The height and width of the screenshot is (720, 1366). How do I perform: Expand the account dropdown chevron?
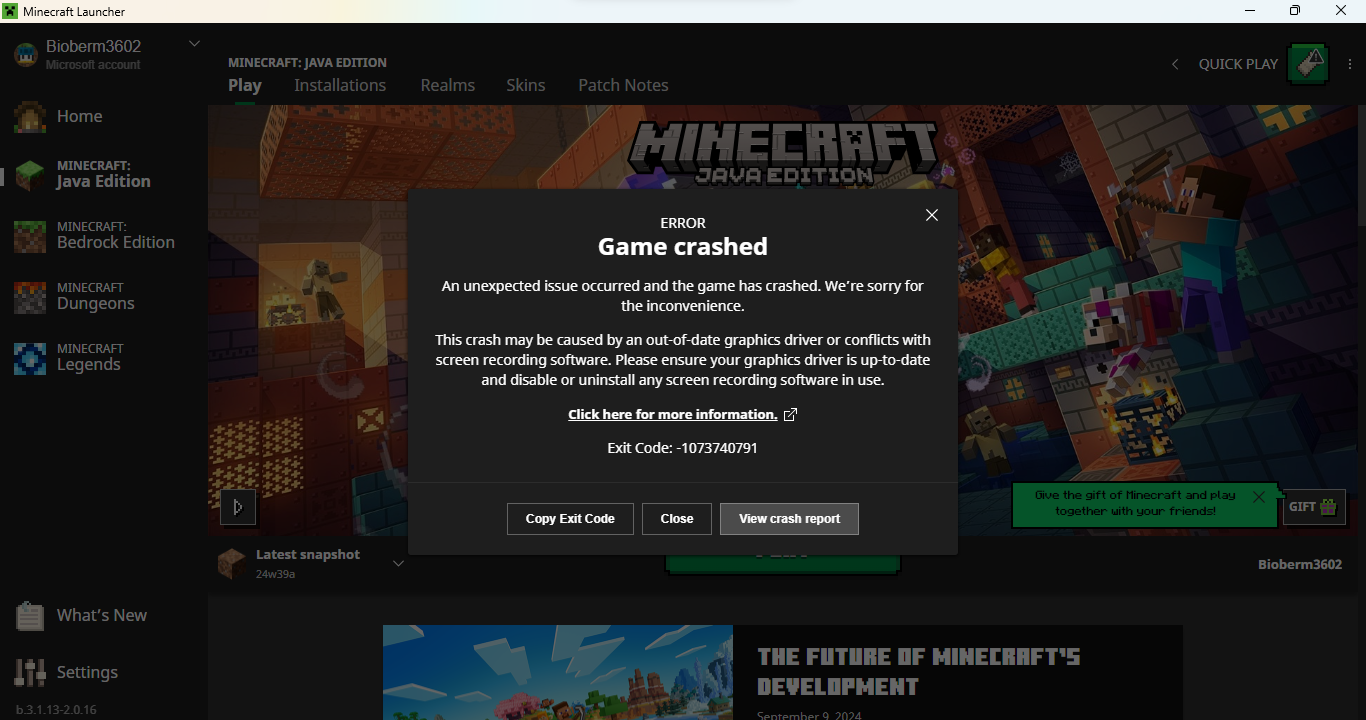194,44
